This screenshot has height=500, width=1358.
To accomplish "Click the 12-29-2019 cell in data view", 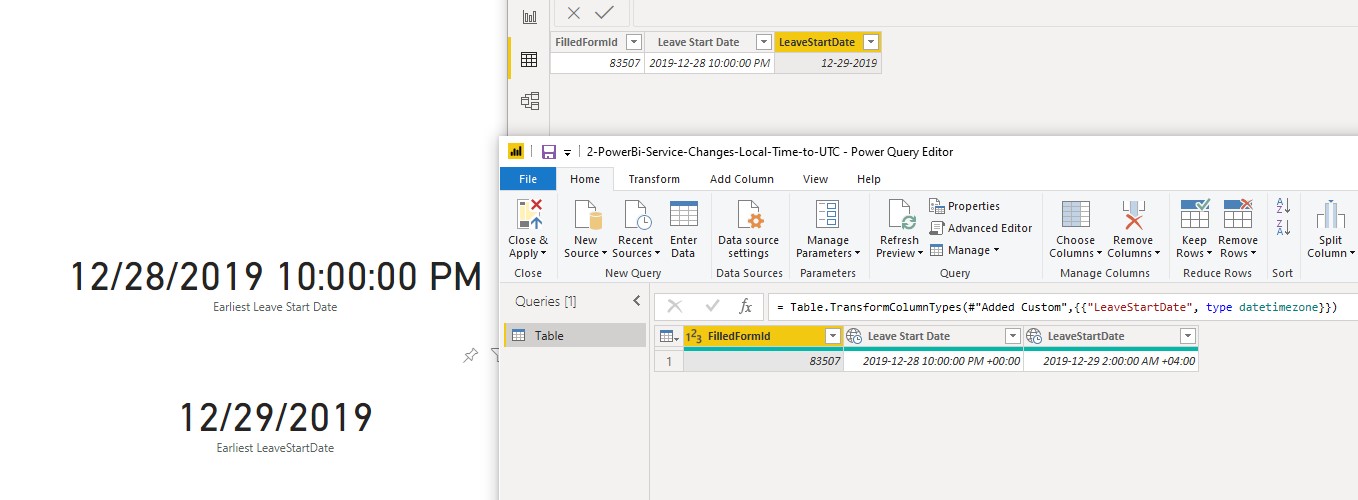I will (828, 63).
